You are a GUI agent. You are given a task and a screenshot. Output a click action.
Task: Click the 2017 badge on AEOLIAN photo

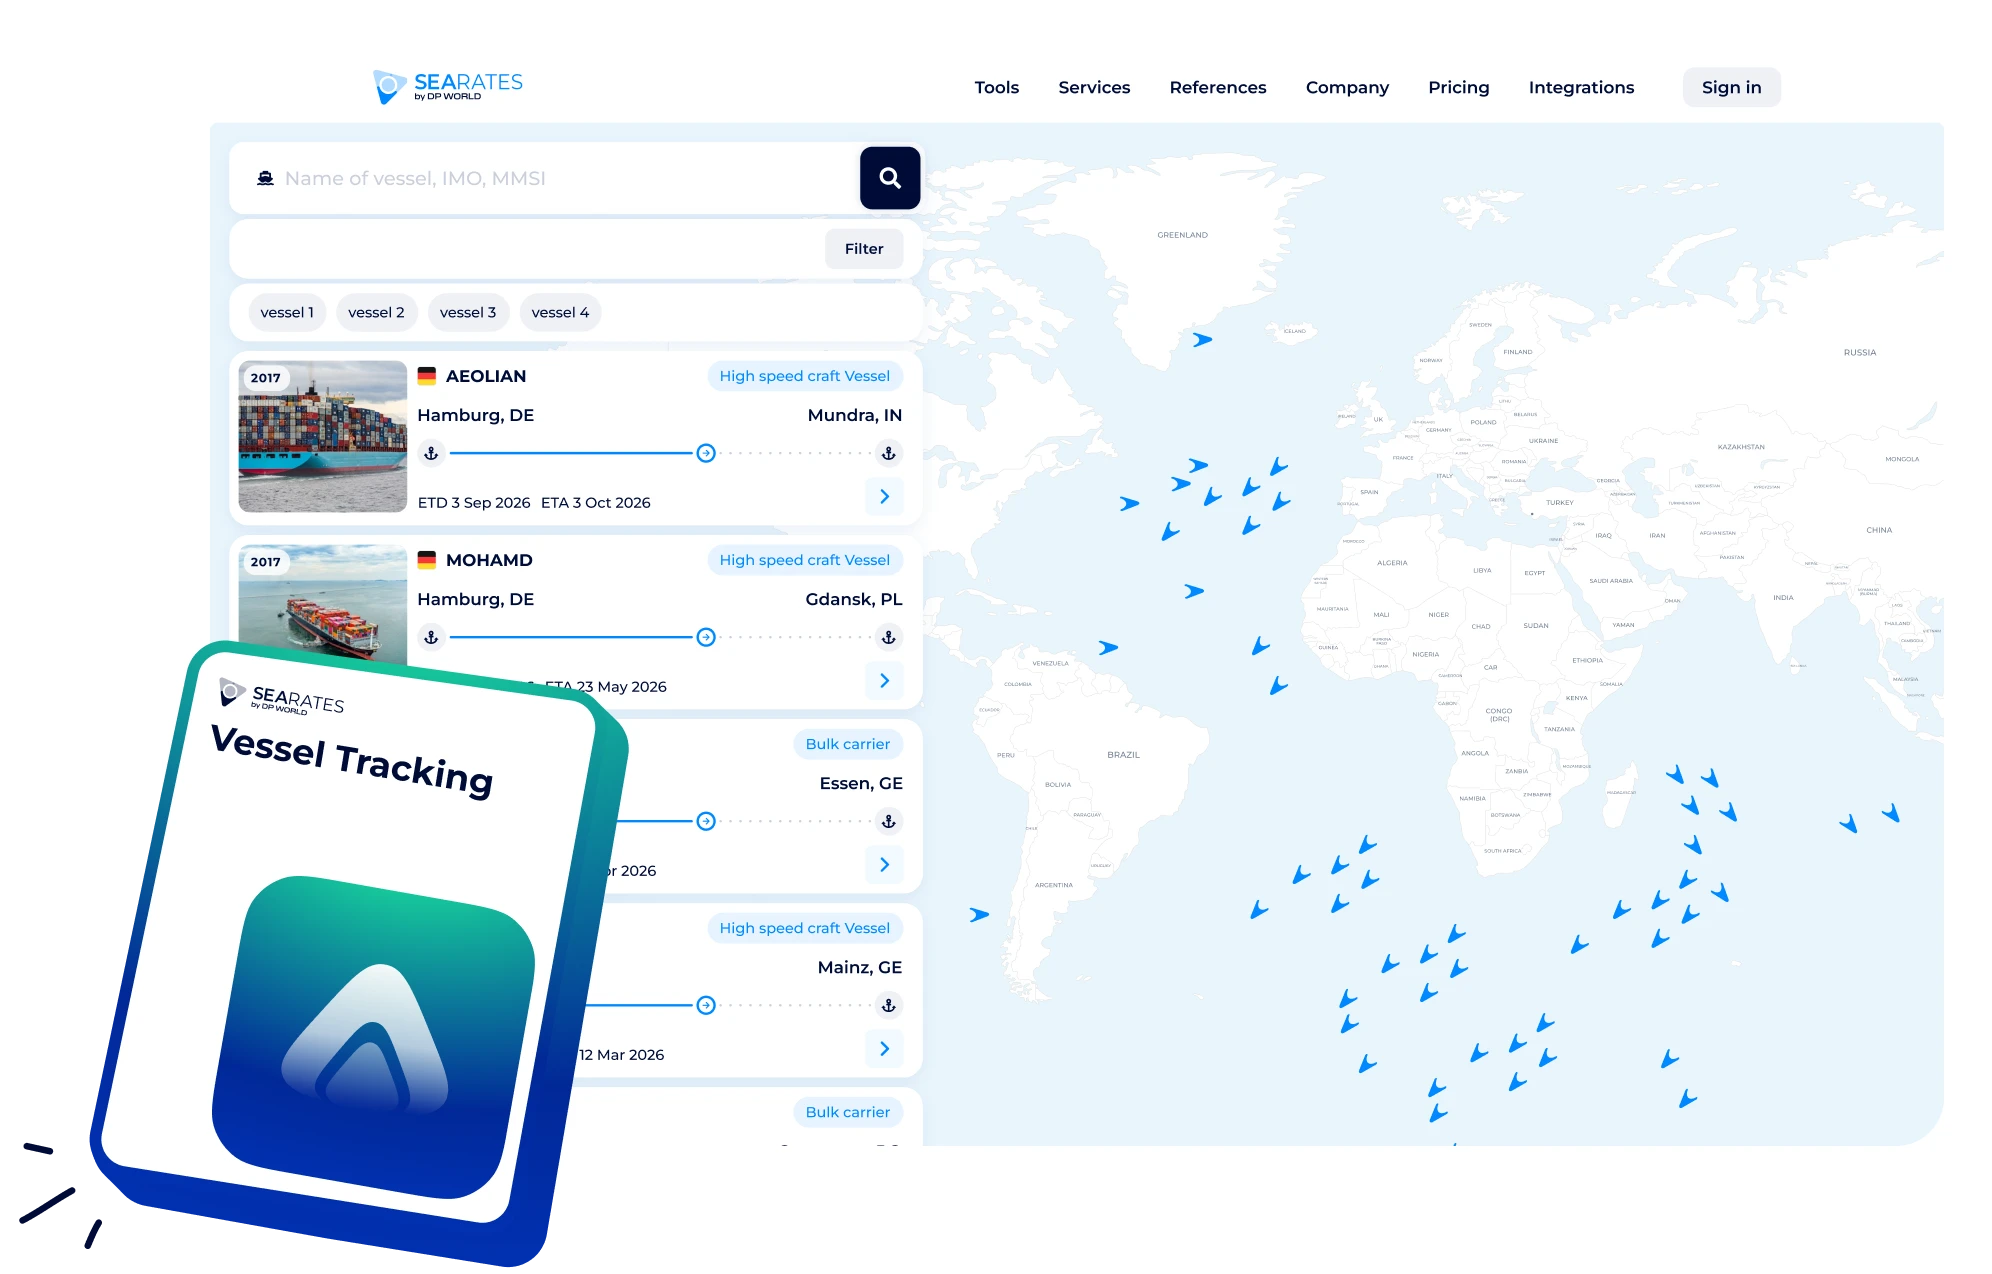click(265, 378)
